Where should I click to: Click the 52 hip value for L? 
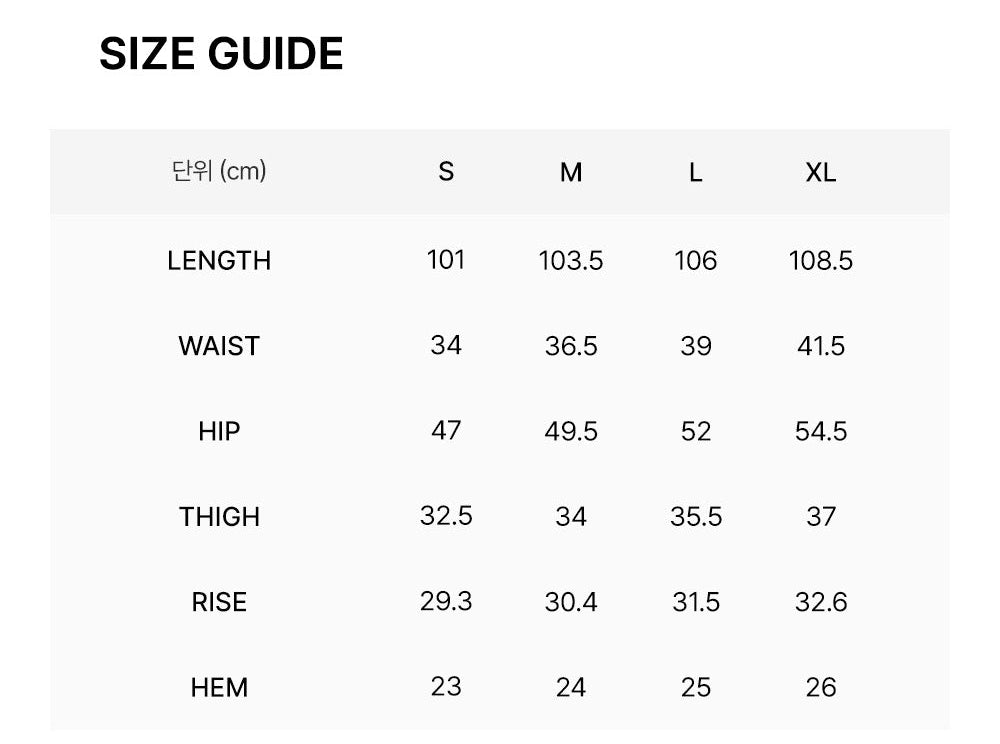pyautogui.click(x=695, y=432)
